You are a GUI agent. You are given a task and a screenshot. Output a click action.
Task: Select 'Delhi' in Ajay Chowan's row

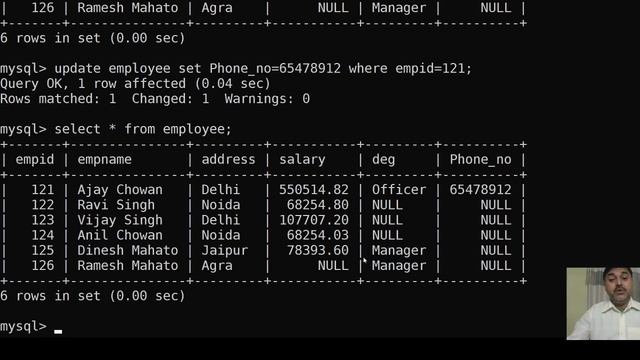click(x=220, y=190)
